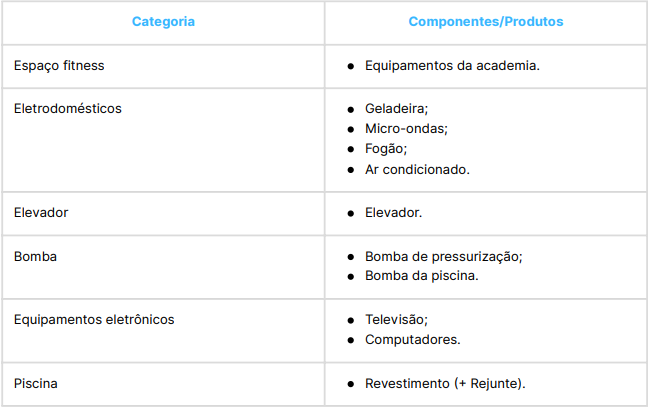The image size is (651, 408).
Task: Click the bulleted Elevador item in the products column
Action: coord(393,213)
